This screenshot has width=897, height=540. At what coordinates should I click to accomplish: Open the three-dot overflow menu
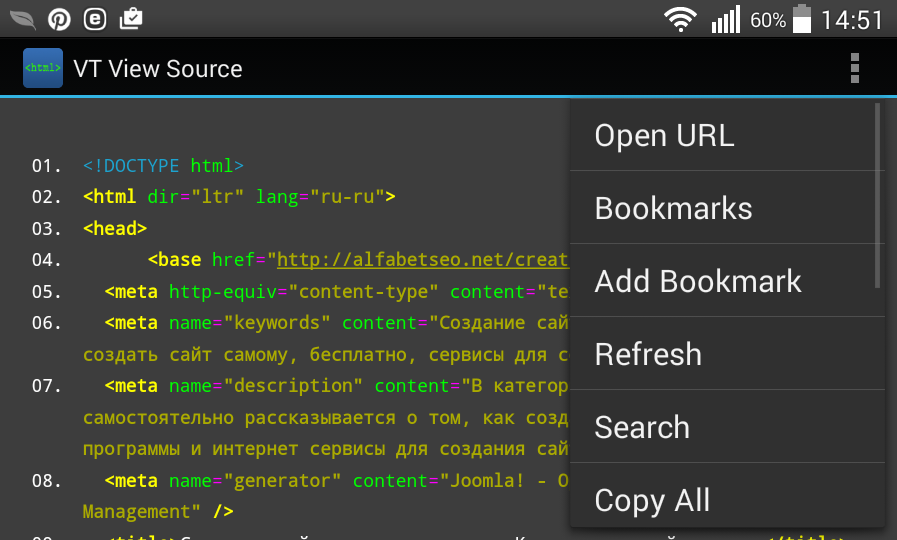point(854,68)
